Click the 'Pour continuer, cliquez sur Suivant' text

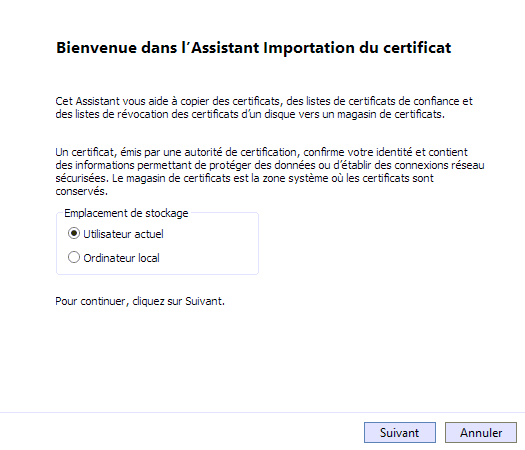click(x=140, y=301)
